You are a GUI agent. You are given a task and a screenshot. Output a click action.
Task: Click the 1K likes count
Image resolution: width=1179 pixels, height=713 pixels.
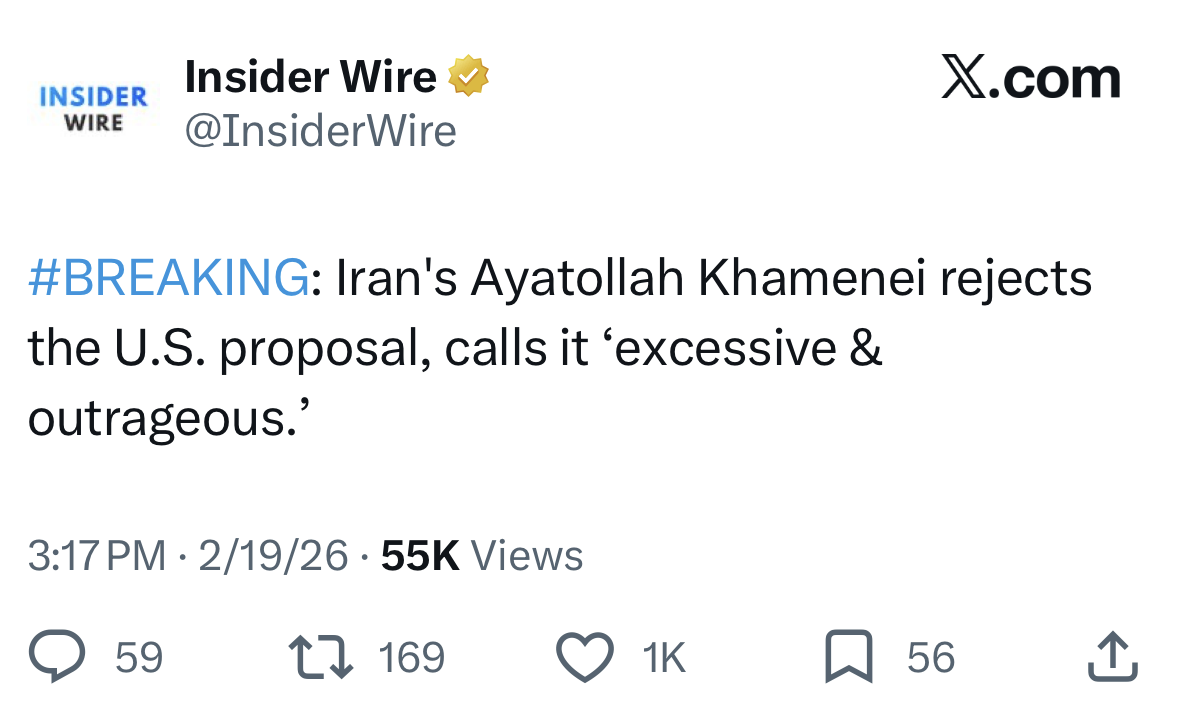pyautogui.click(x=664, y=658)
